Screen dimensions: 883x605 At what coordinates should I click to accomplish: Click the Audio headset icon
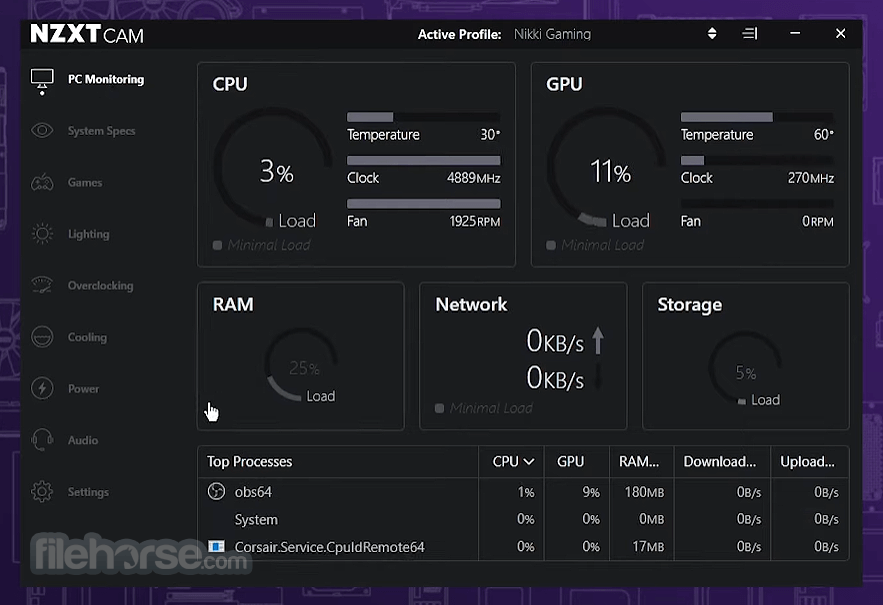[42, 440]
